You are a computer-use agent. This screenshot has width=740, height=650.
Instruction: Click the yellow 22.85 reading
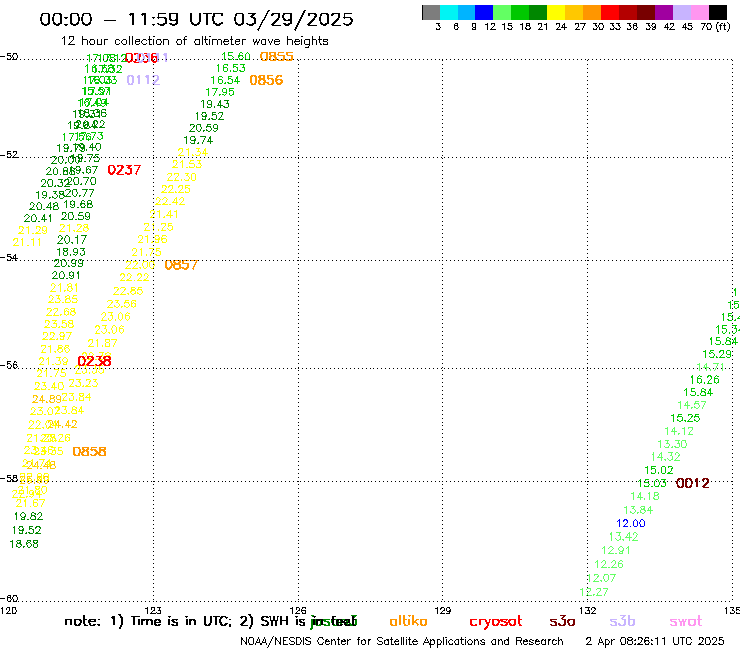tap(128, 291)
